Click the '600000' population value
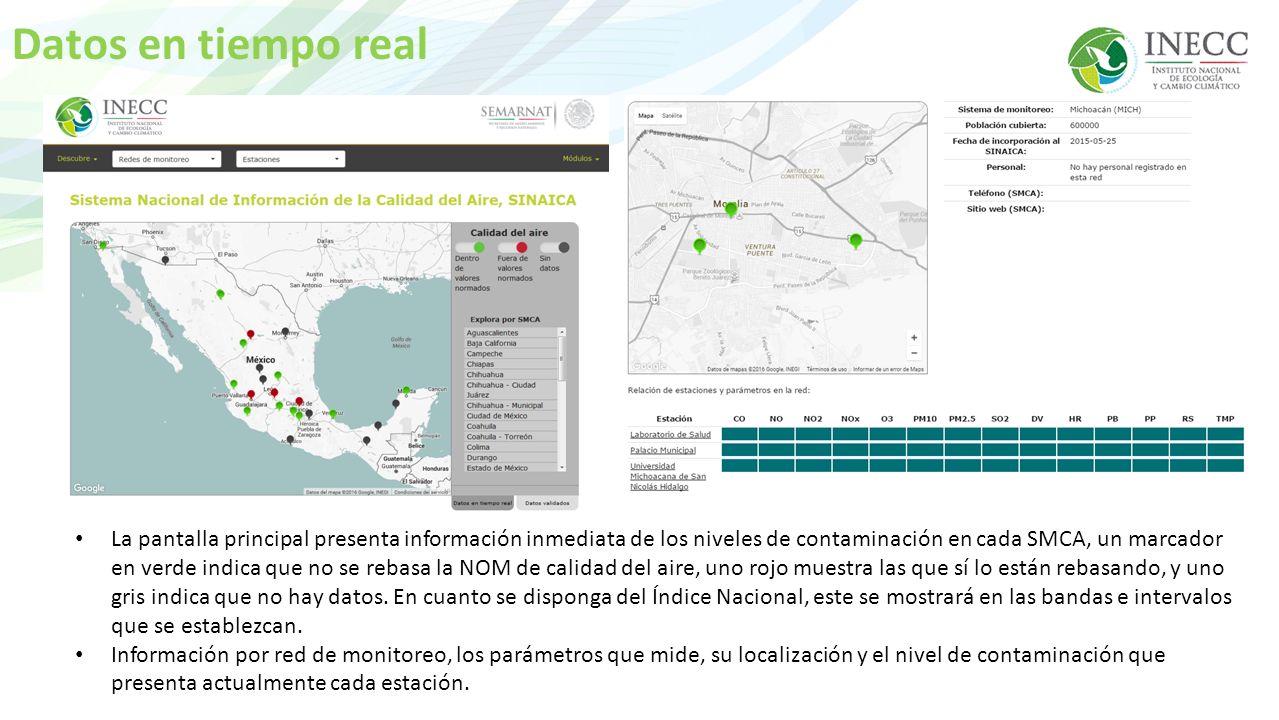 point(1084,125)
